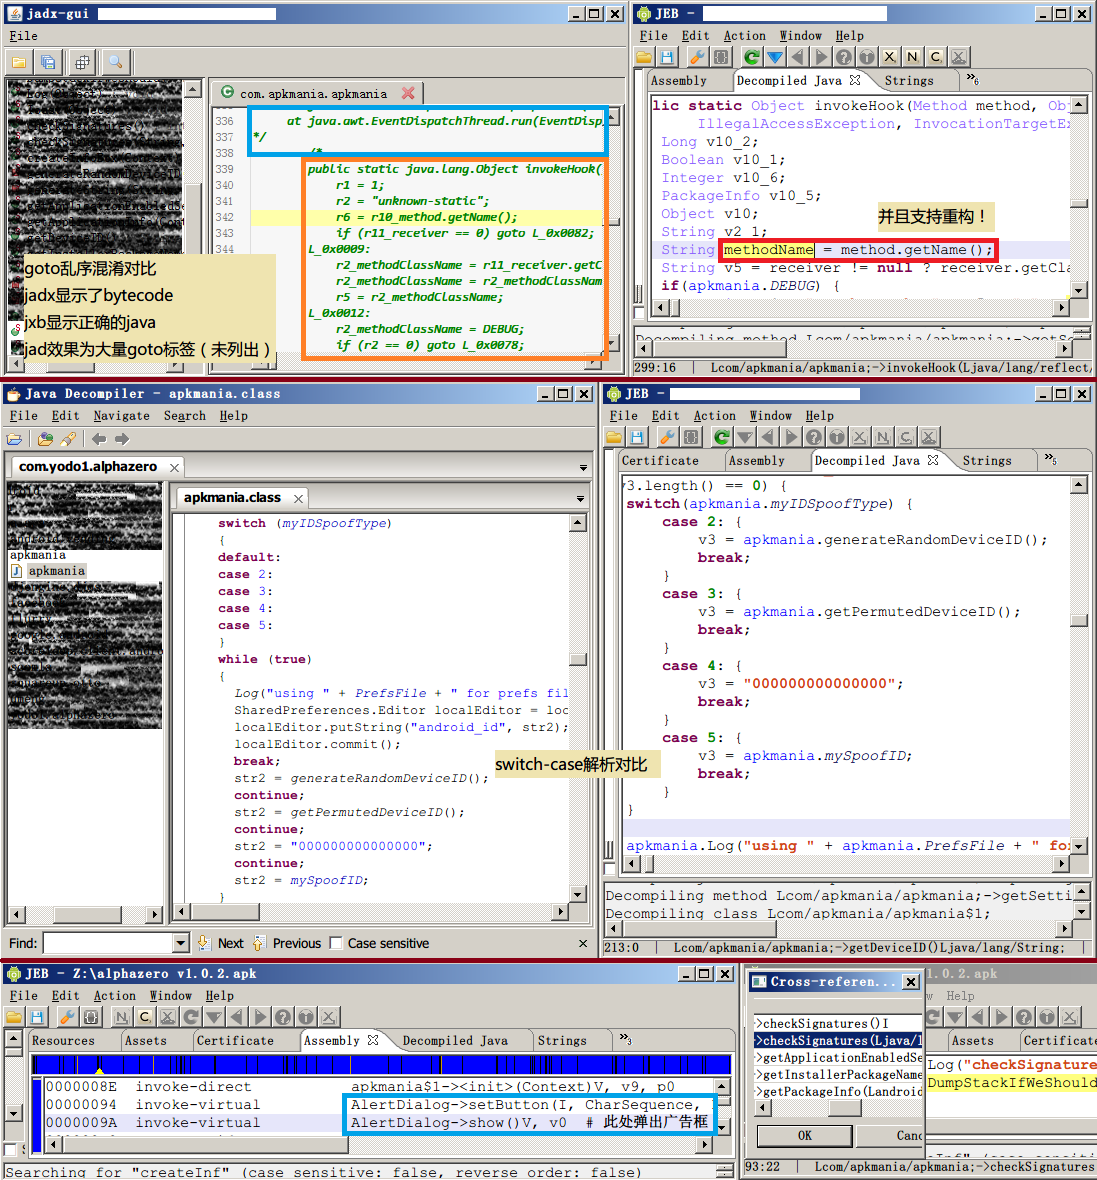Open com.yodo1.alphazero tab list dropdown
The image size is (1097, 1180).
tap(583, 468)
